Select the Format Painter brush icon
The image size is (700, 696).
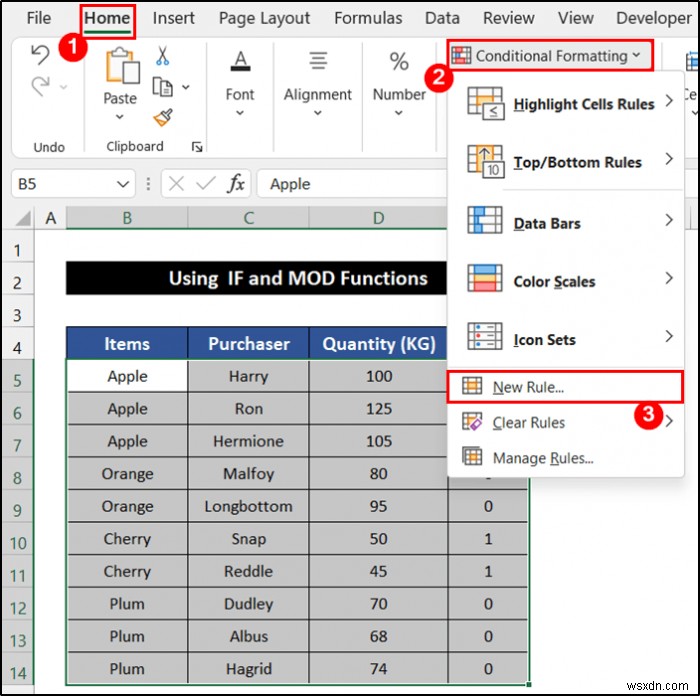click(162, 118)
